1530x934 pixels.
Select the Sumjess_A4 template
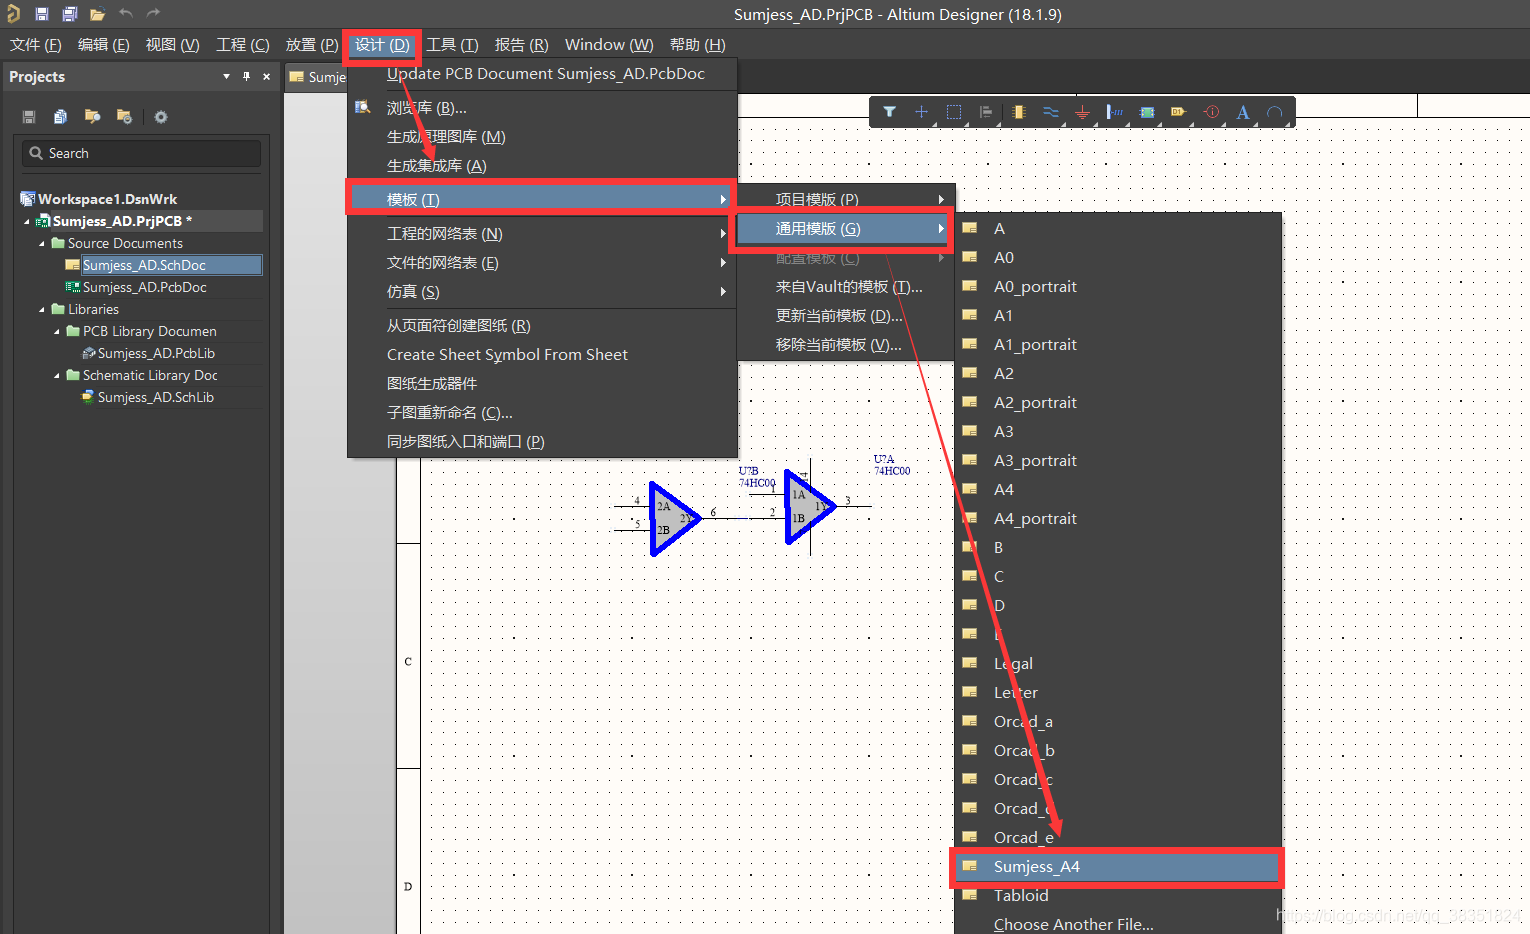[1118, 867]
